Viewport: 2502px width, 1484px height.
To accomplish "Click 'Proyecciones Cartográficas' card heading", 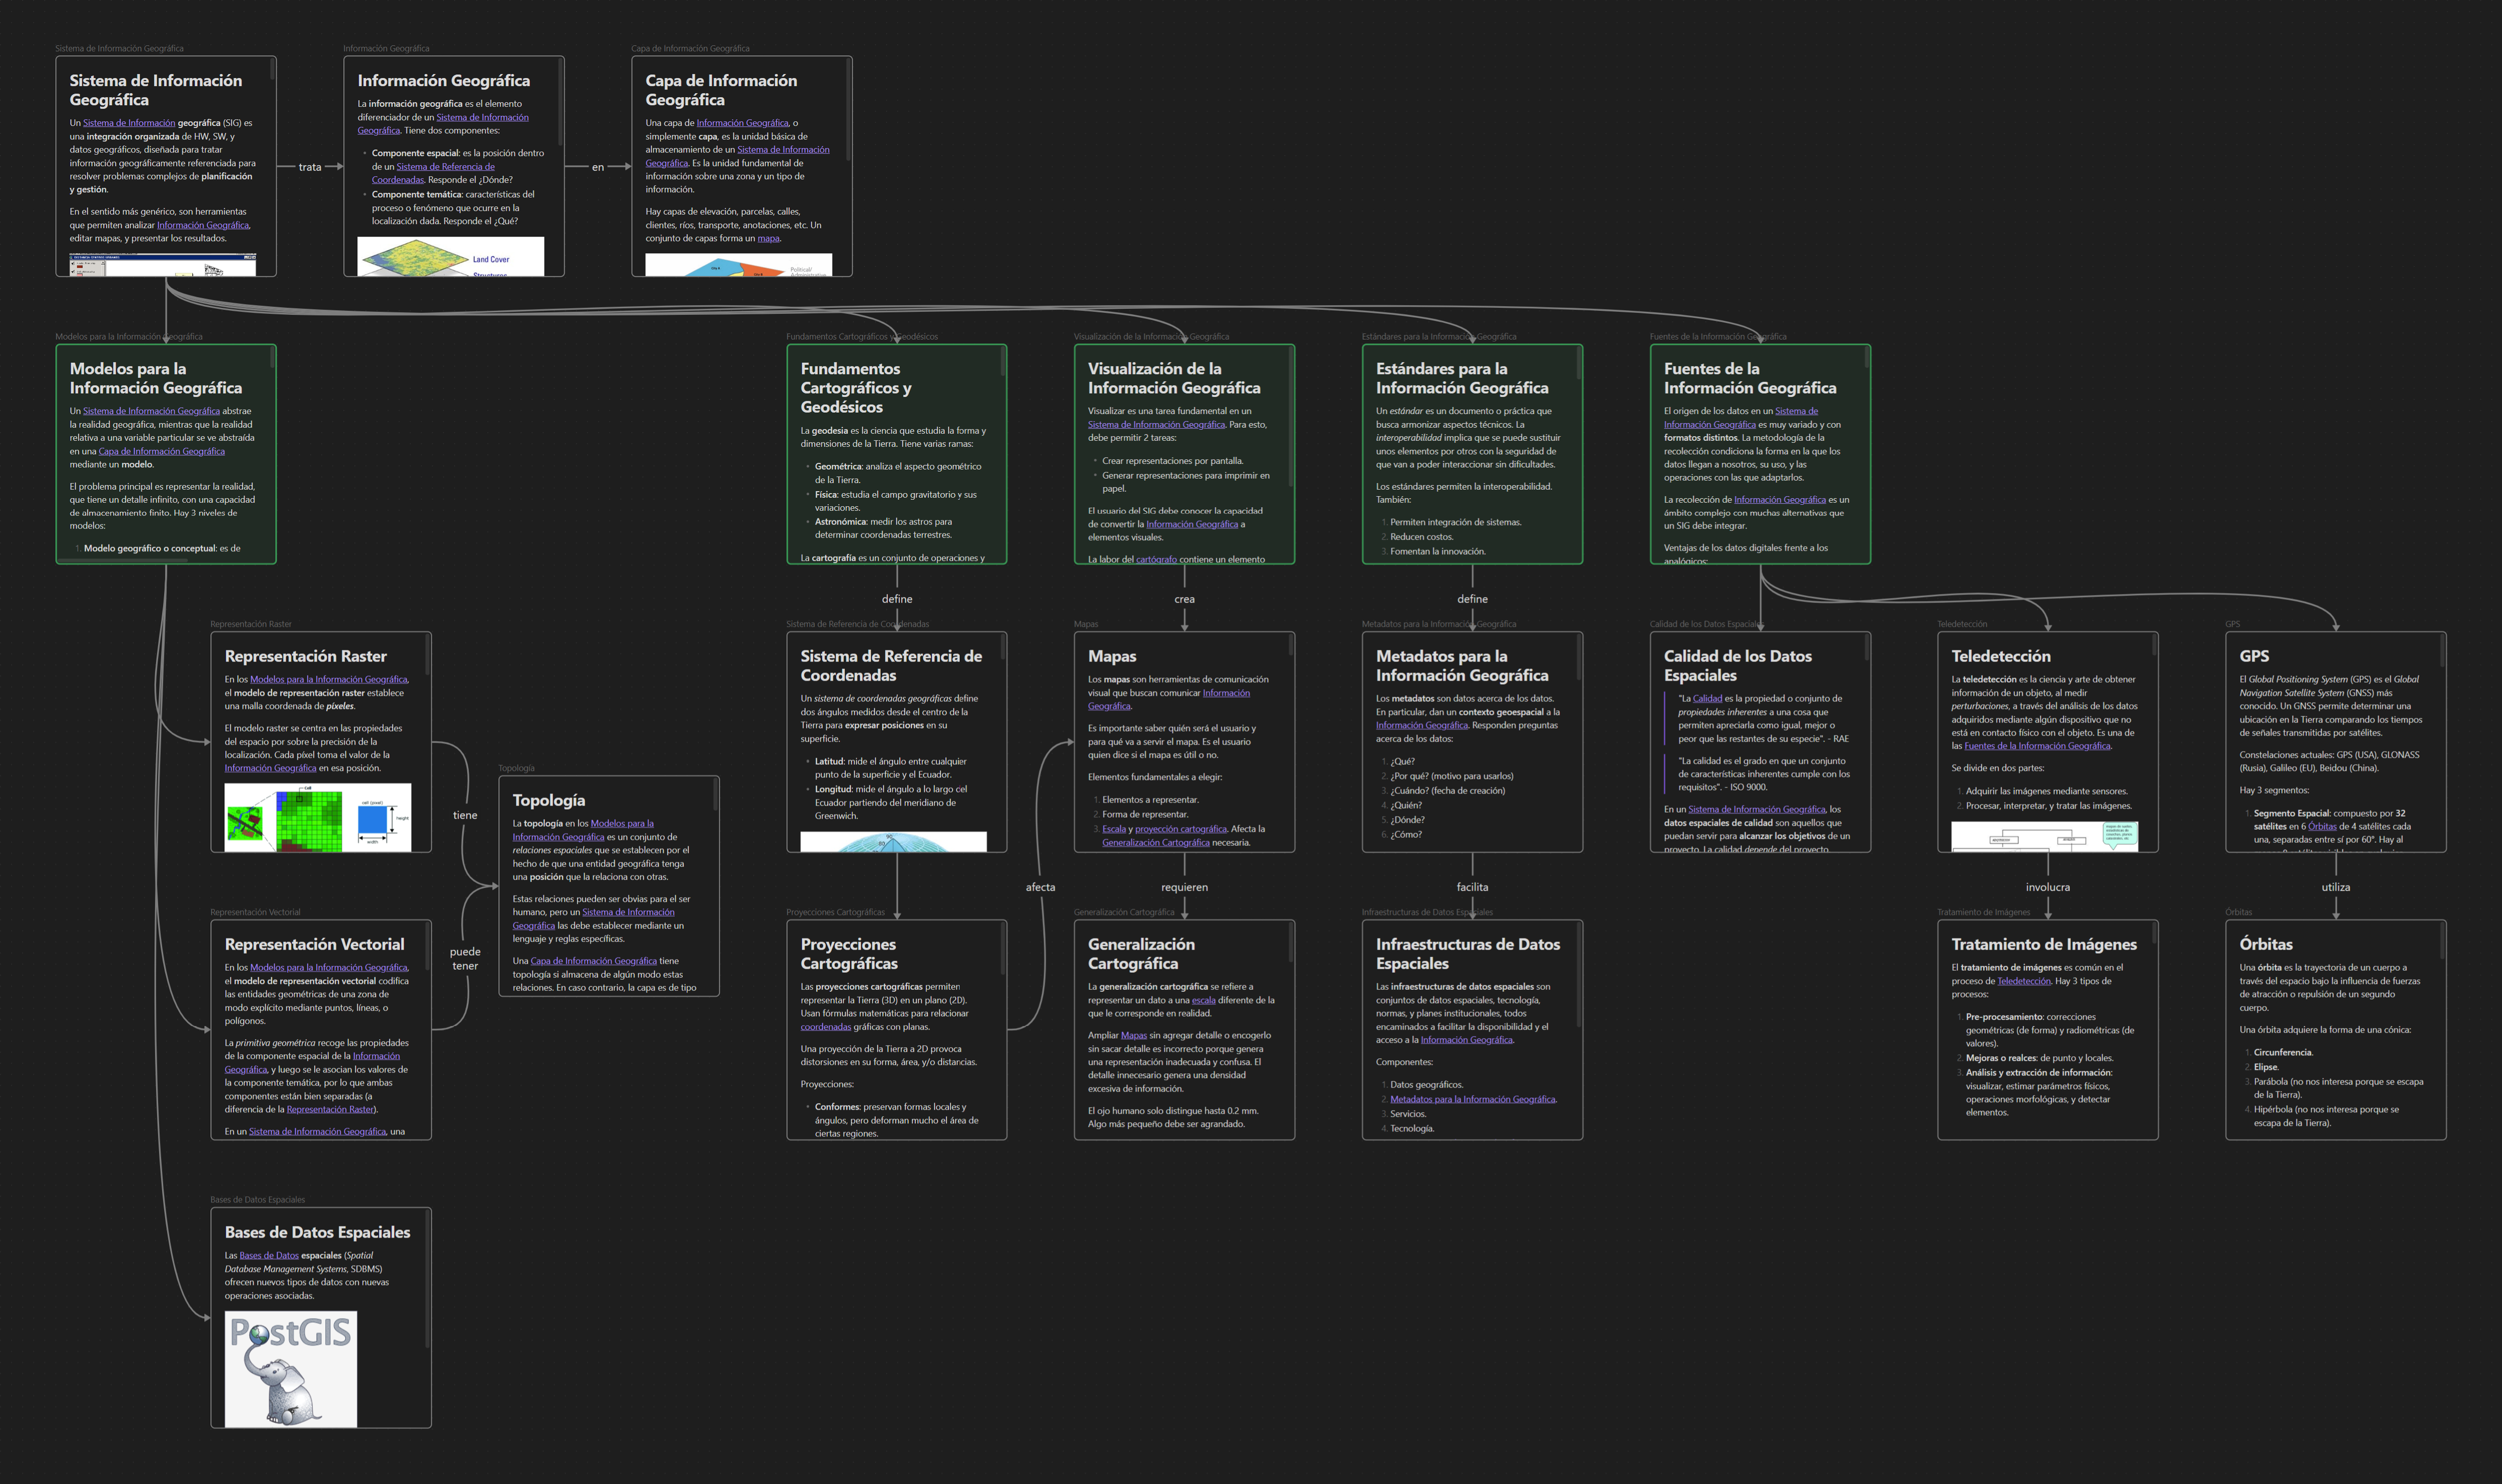I will pyautogui.click(x=849, y=954).
